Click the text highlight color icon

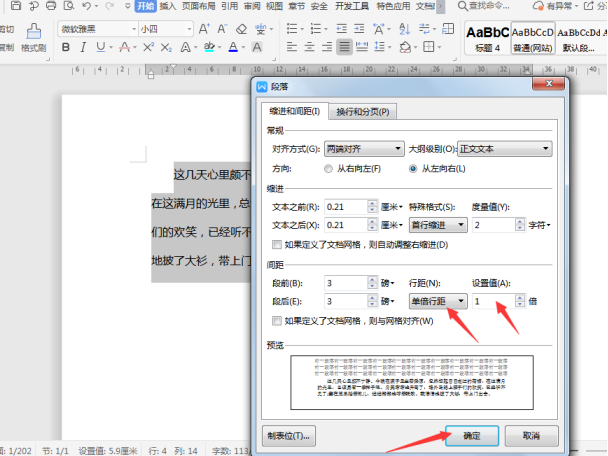pyautogui.click(x=209, y=47)
